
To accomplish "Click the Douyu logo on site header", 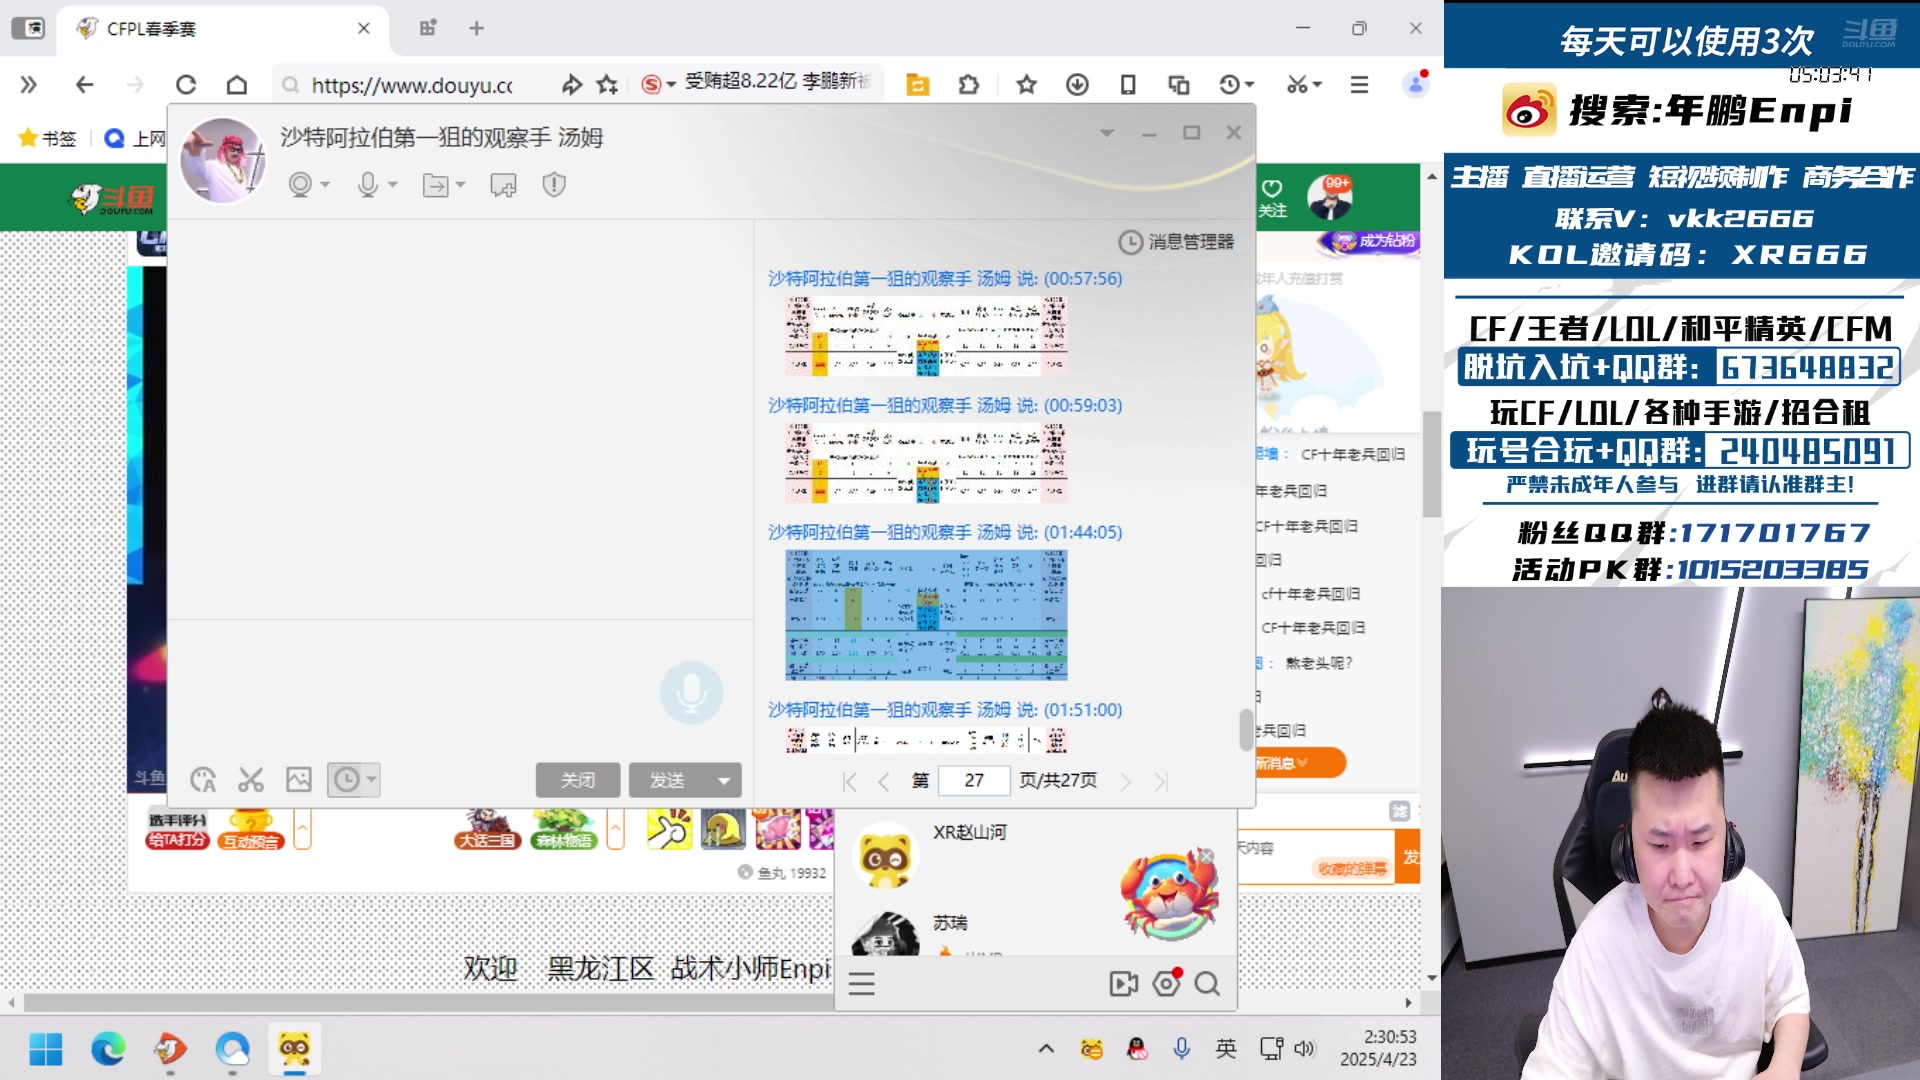I will click(112, 199).
